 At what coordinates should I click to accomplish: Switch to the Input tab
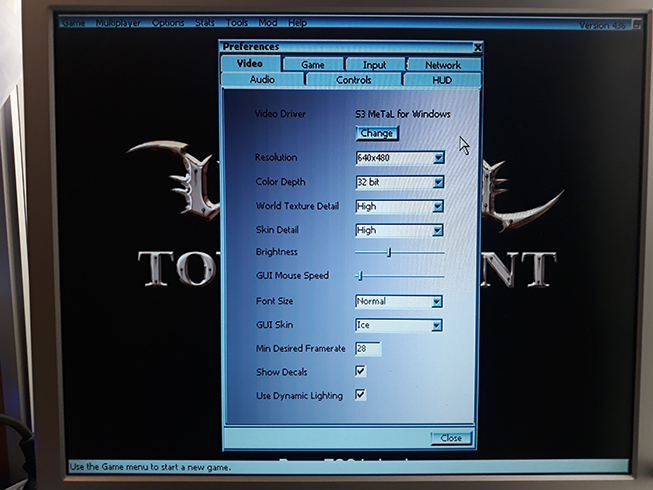(375, 65)
